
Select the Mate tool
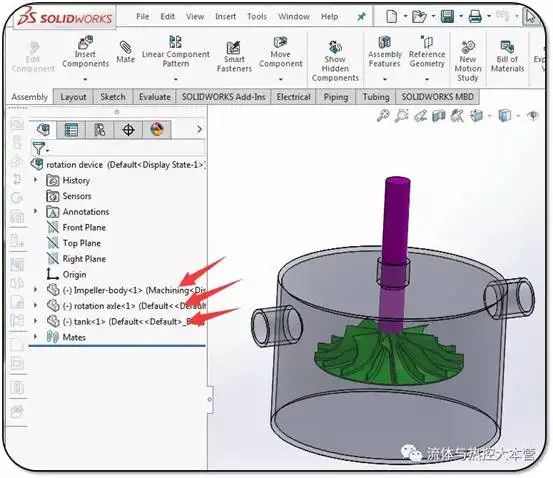126,52
